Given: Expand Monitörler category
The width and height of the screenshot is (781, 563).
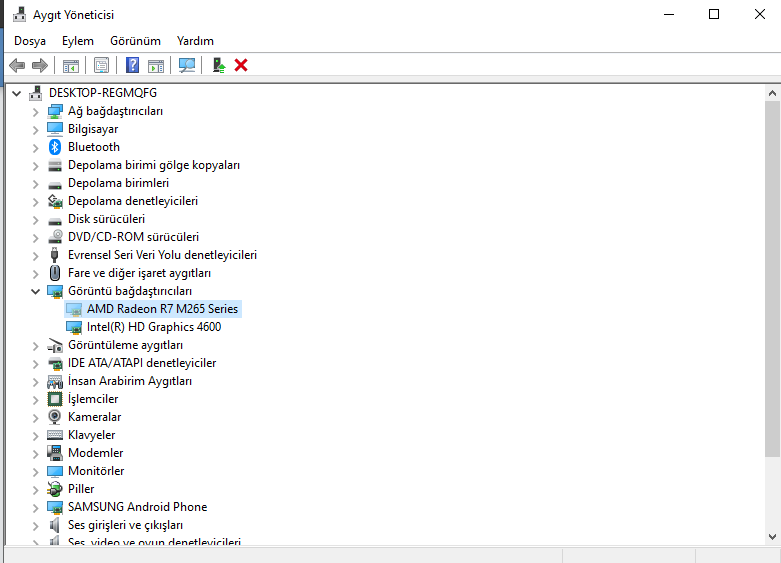Looking at the screenshot, I should (35, 471).
